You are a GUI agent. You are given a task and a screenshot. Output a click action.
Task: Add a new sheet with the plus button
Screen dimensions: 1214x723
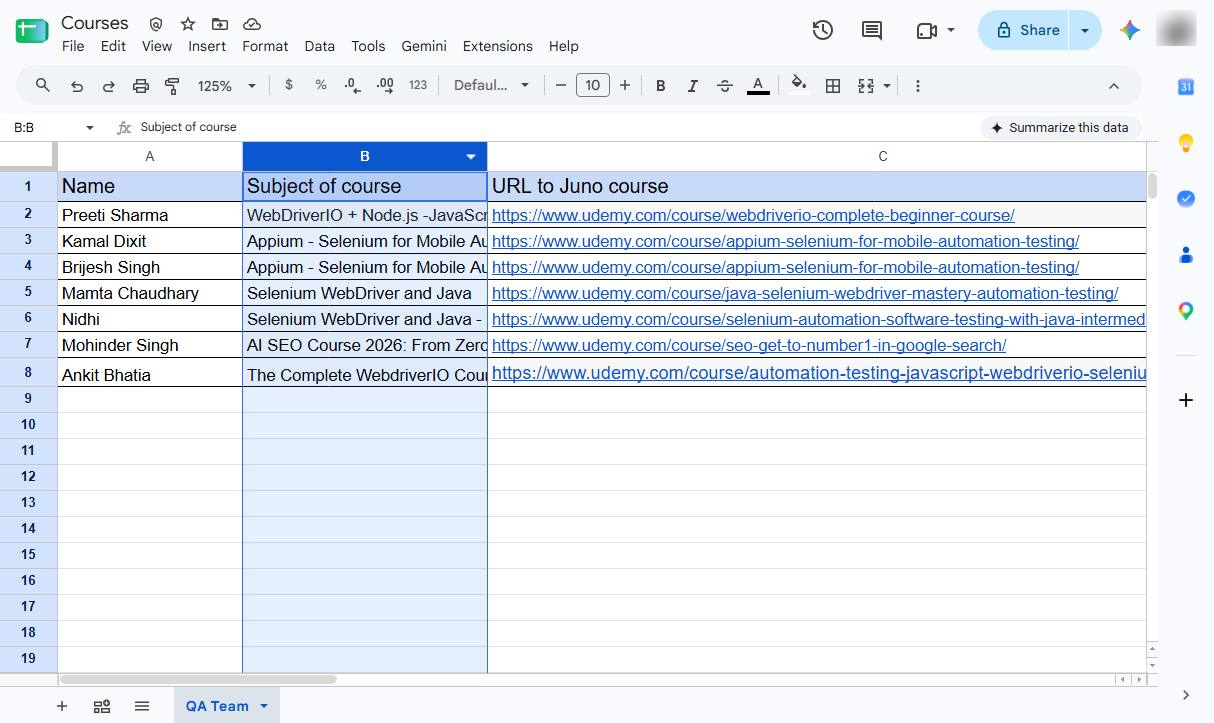coord(62,706)
